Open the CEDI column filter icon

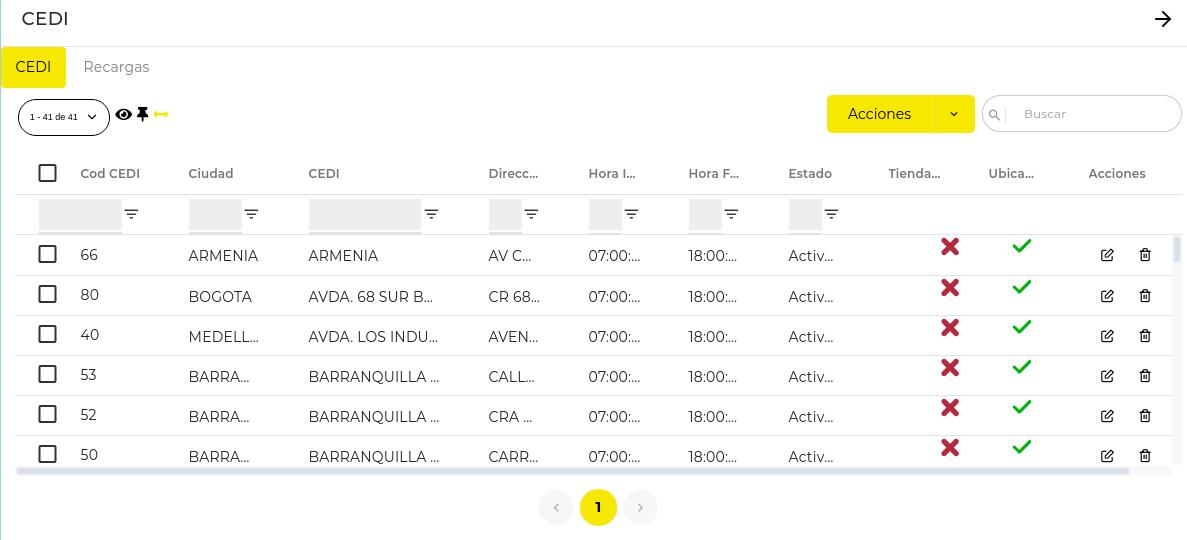pos(431,214)
